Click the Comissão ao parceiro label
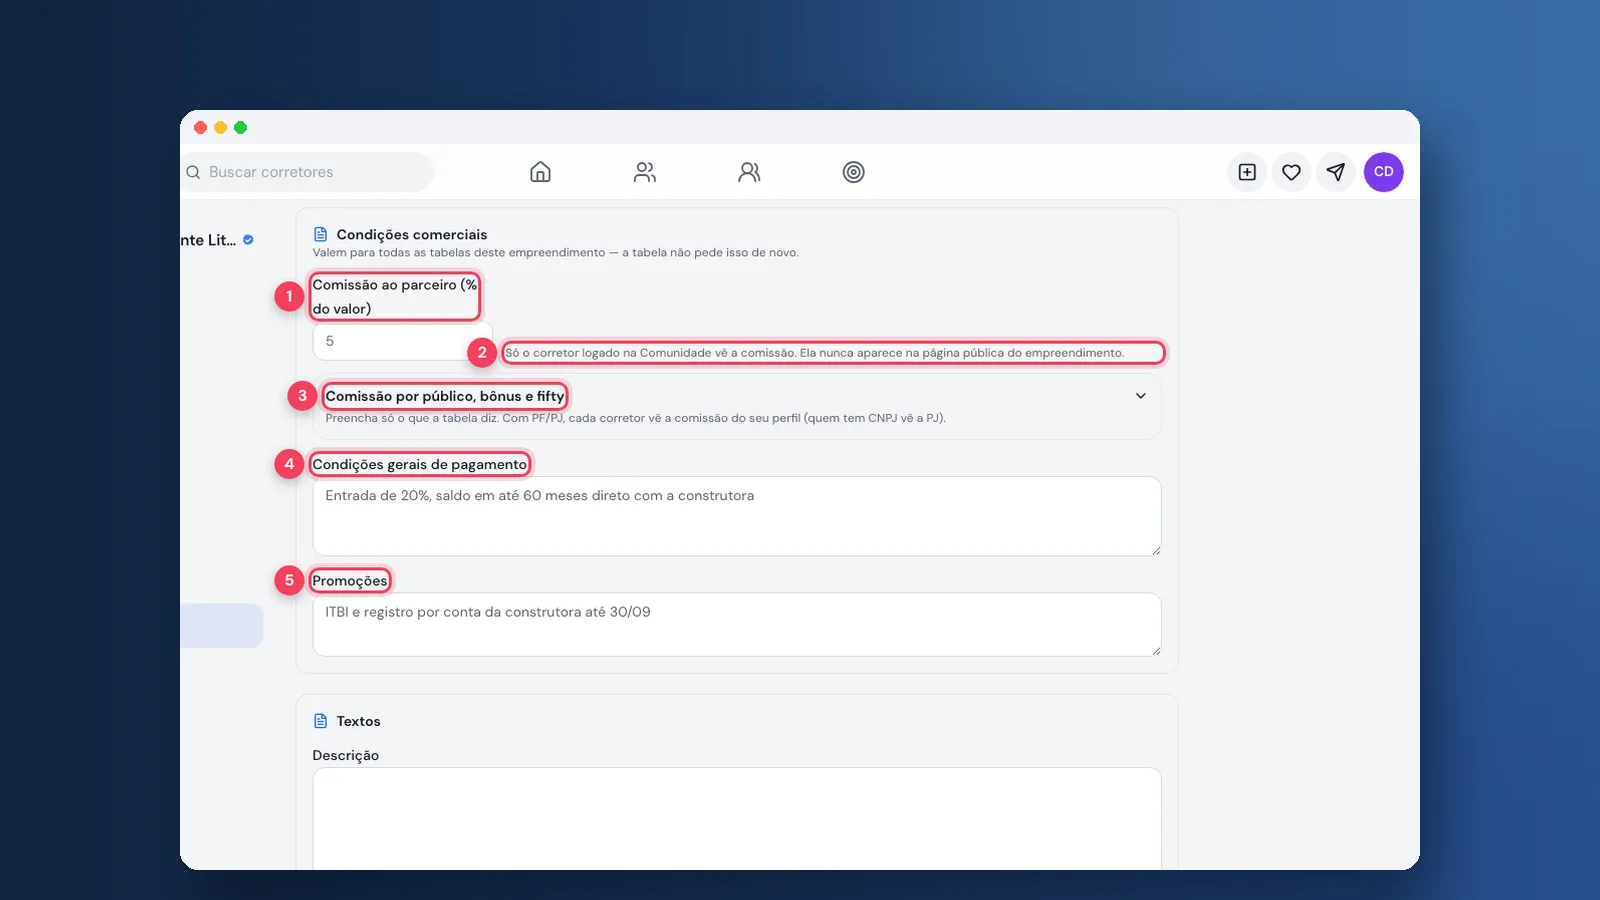The height and width of the screenshot is (900, 1600). point(395,296)
